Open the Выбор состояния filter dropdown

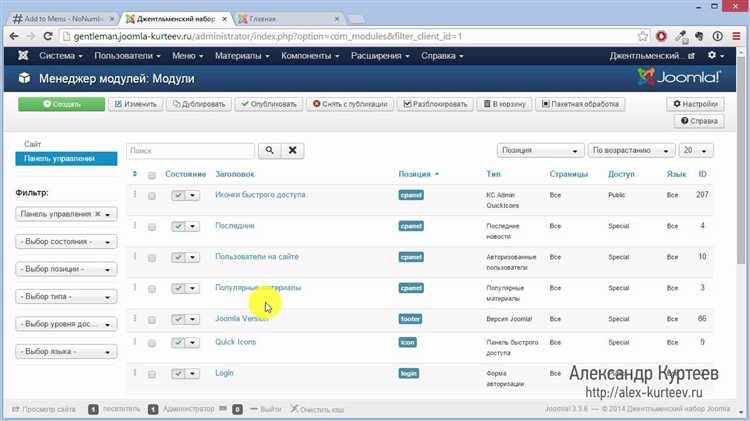click(66, 242)
